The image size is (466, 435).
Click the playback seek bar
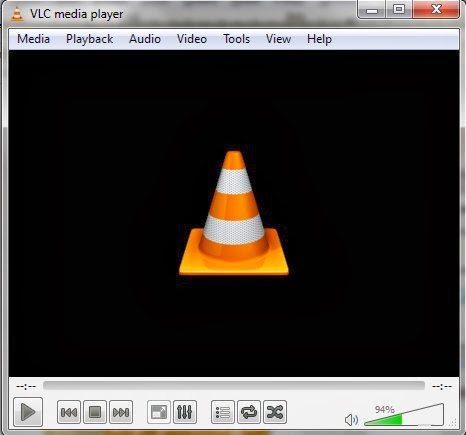234,386
